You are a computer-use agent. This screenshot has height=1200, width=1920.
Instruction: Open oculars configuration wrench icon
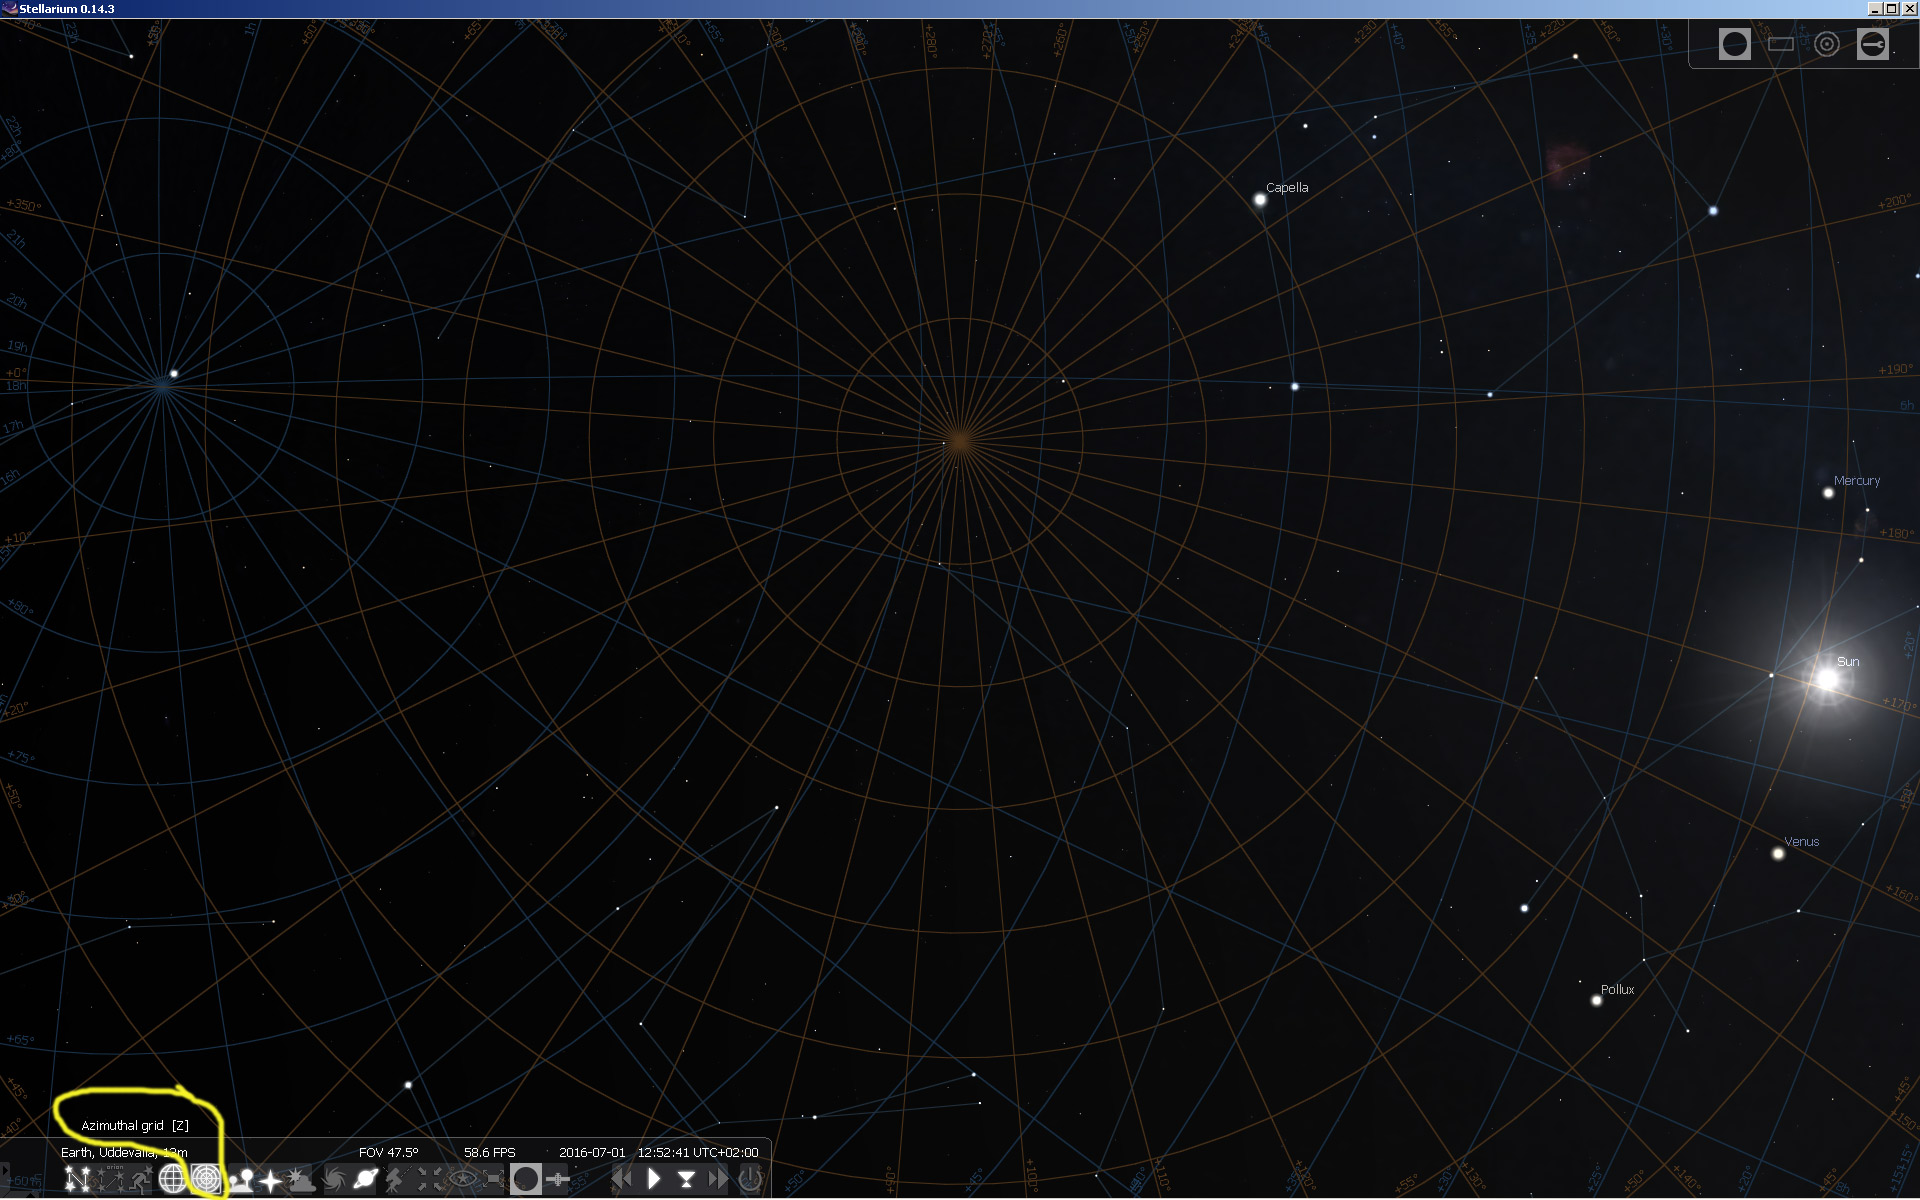(x=1873, y=44)
